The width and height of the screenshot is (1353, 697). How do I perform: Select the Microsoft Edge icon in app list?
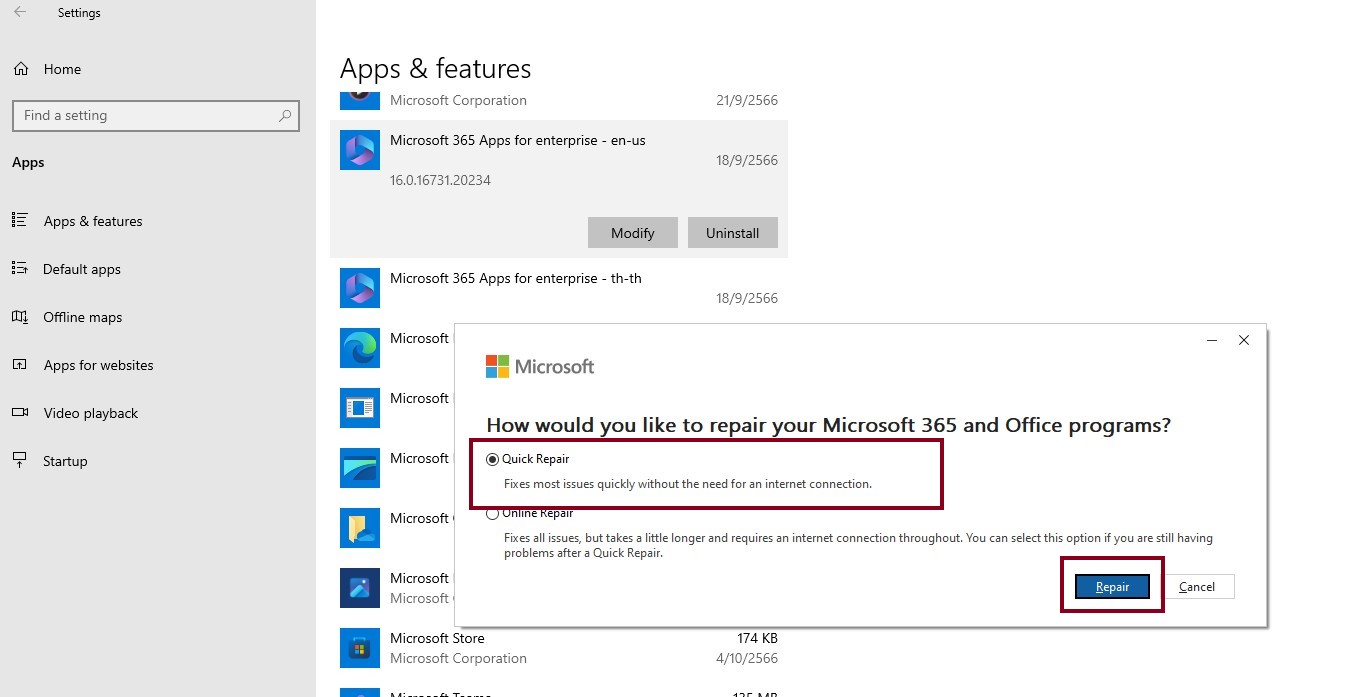pos(359,348)
